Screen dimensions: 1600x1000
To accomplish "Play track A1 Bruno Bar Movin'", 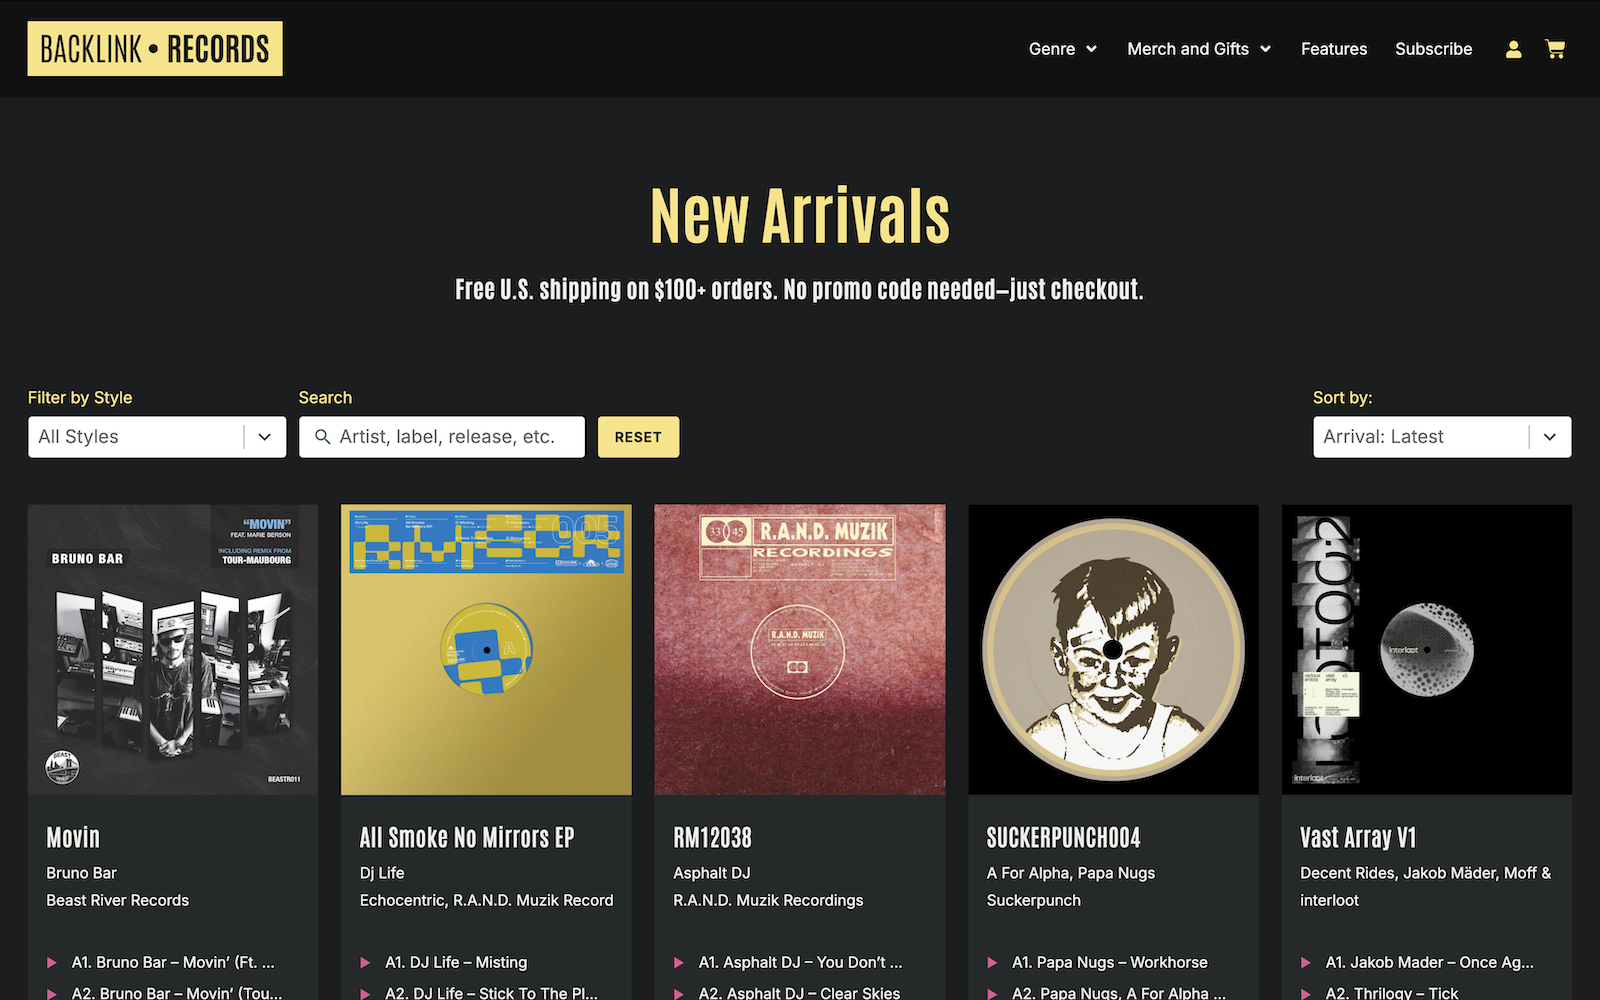I will tap(52, 962).
